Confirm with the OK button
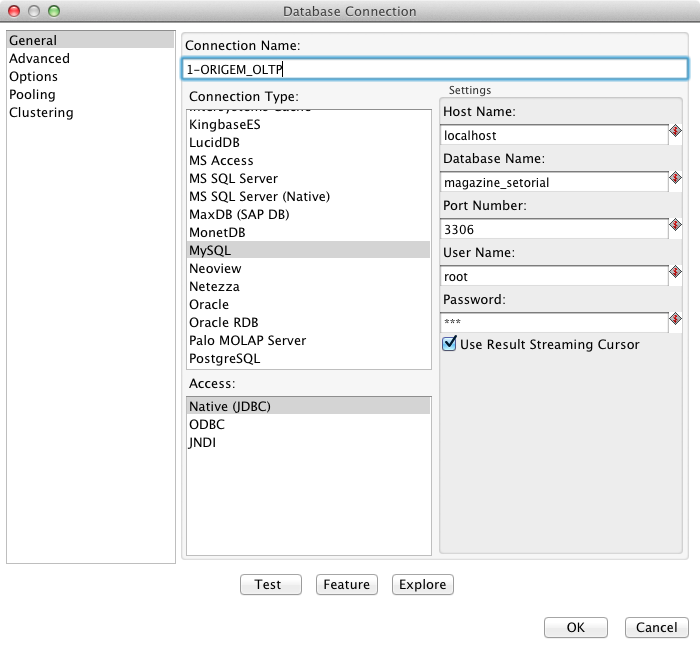700x650 pixels. (575, 627)
